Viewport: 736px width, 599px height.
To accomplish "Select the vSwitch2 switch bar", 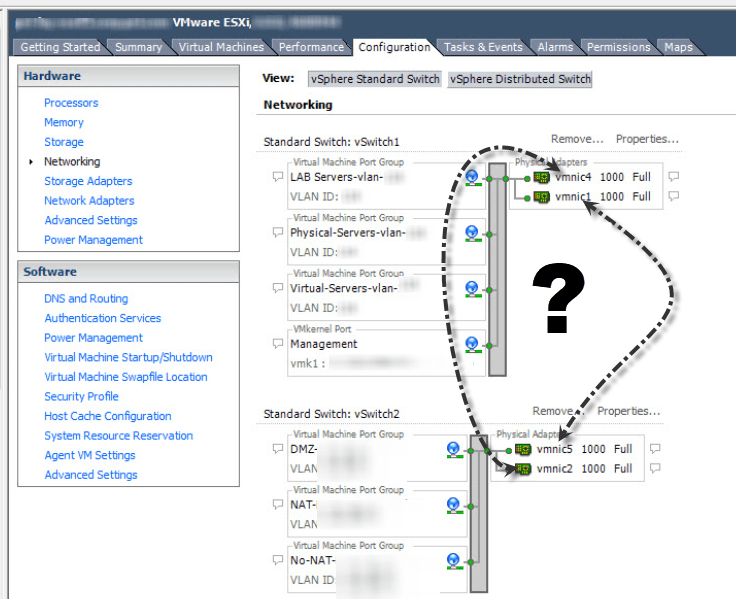I will (x=479, y=514).
